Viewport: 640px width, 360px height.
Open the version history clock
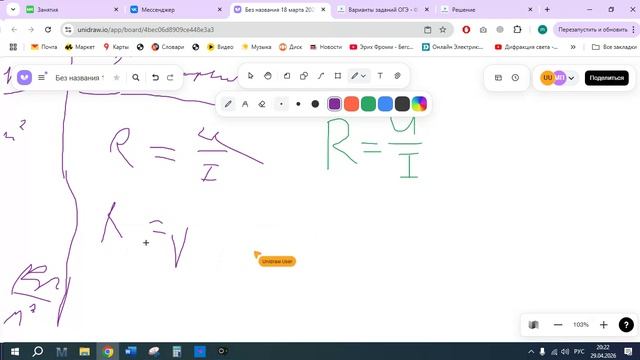tap(516, 78)
